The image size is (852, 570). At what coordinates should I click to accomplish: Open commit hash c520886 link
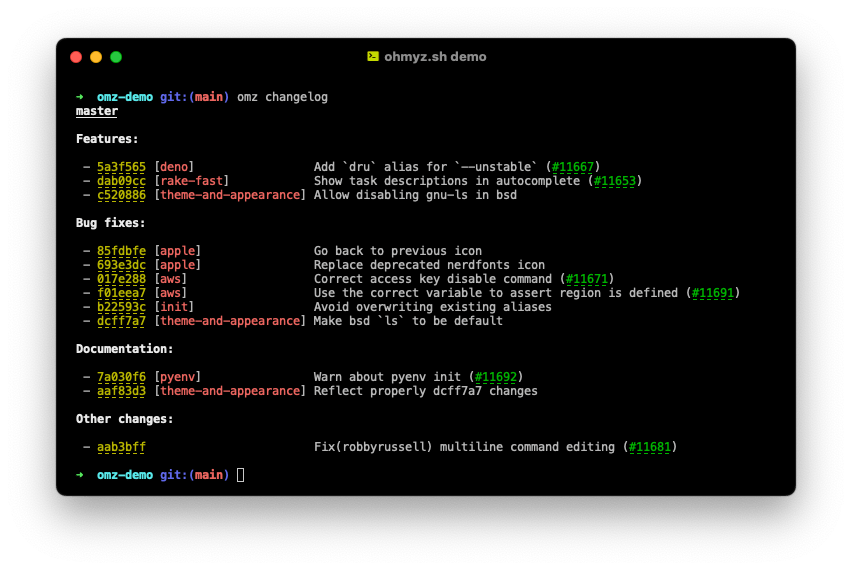tap(121, 195)
